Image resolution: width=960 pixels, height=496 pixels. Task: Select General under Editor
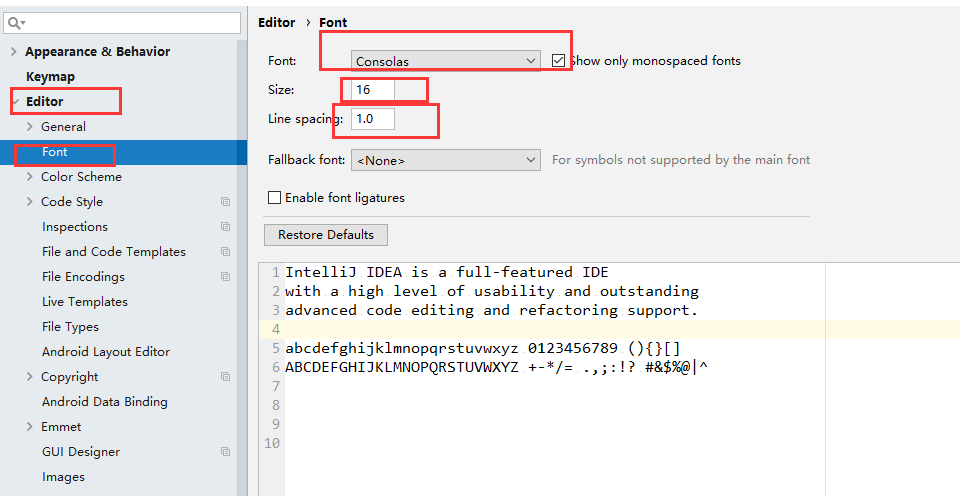63,127
